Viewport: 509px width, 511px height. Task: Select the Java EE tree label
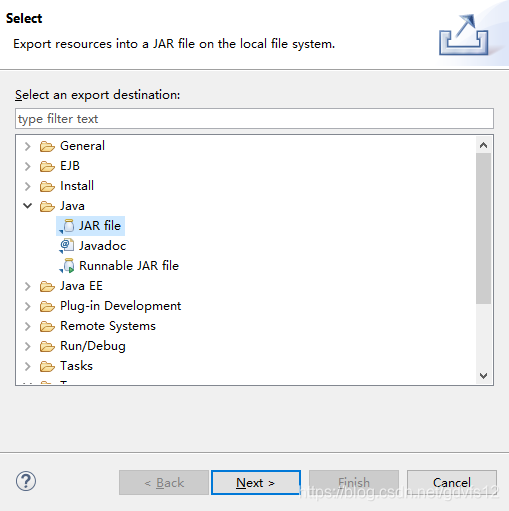[81, 286]
